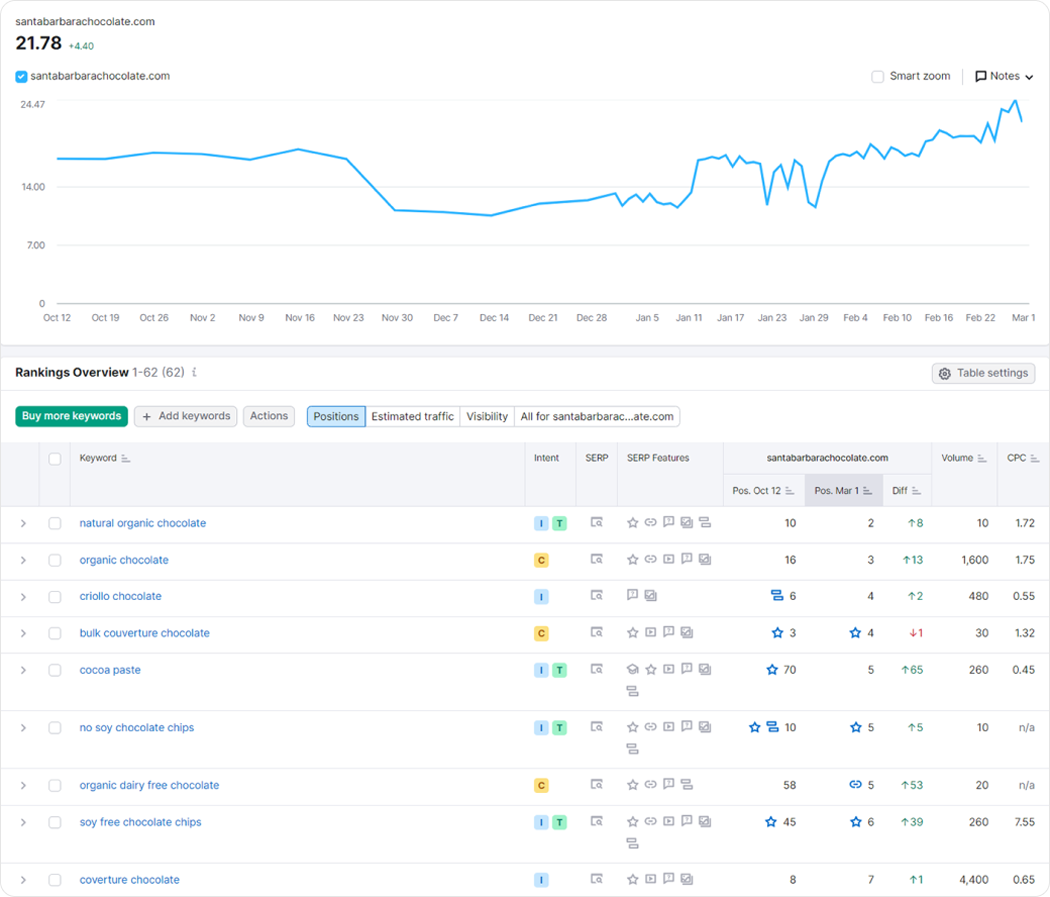Enable the Smart zoom checkbox

click(x=877, y=76)
